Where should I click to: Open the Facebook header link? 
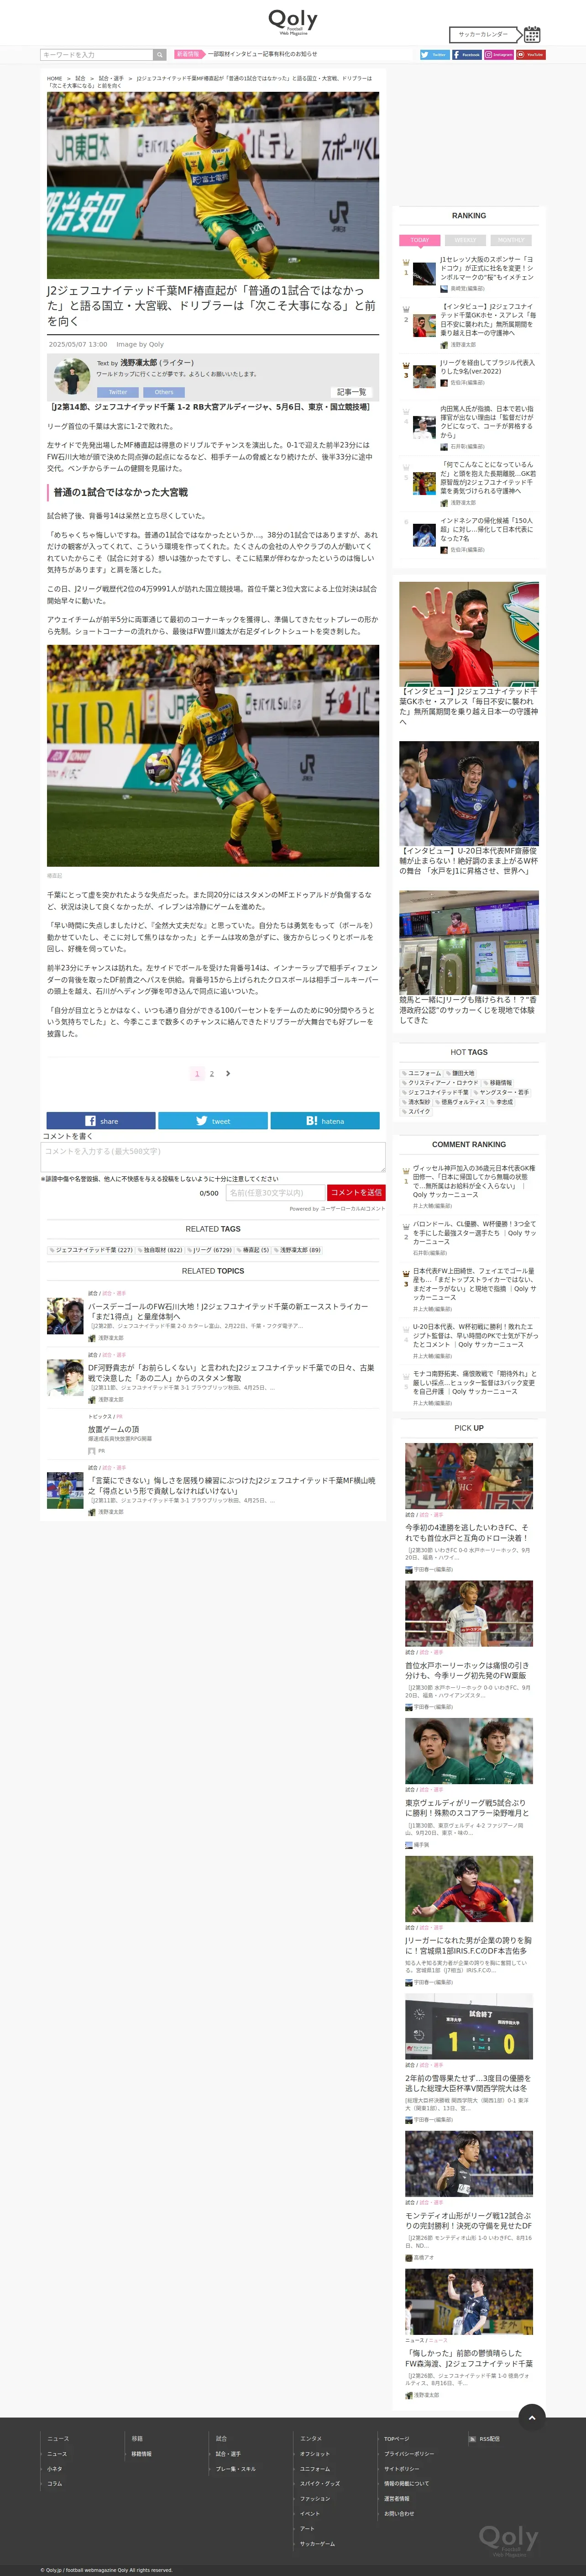(466, 55)
